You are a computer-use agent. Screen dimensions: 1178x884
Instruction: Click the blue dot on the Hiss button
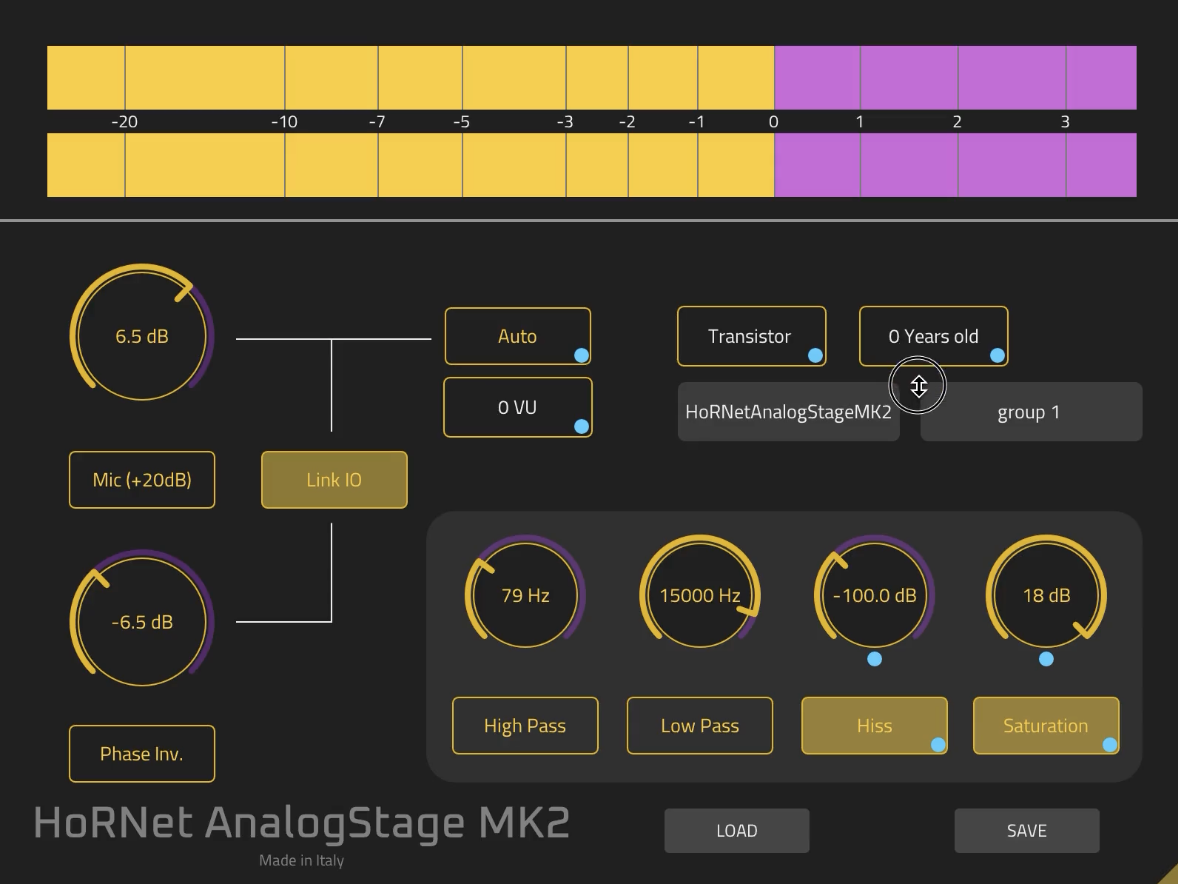pyautogui.click(x=938, y=744)
